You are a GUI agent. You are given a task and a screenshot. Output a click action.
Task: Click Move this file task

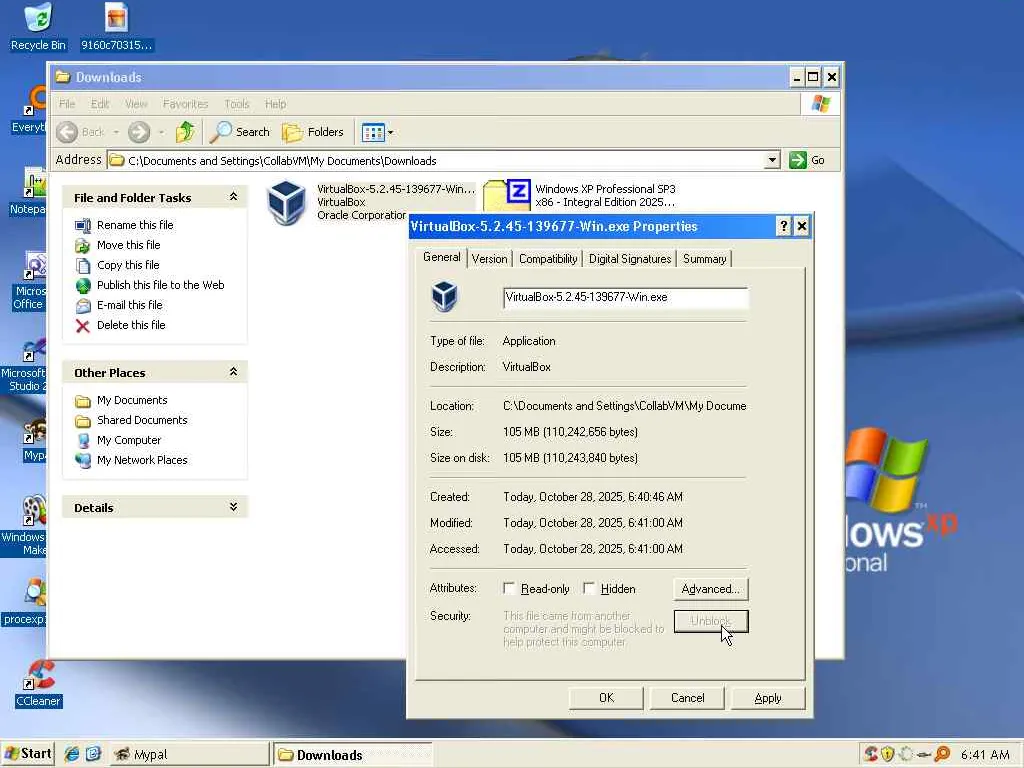[x=129, y=245]
